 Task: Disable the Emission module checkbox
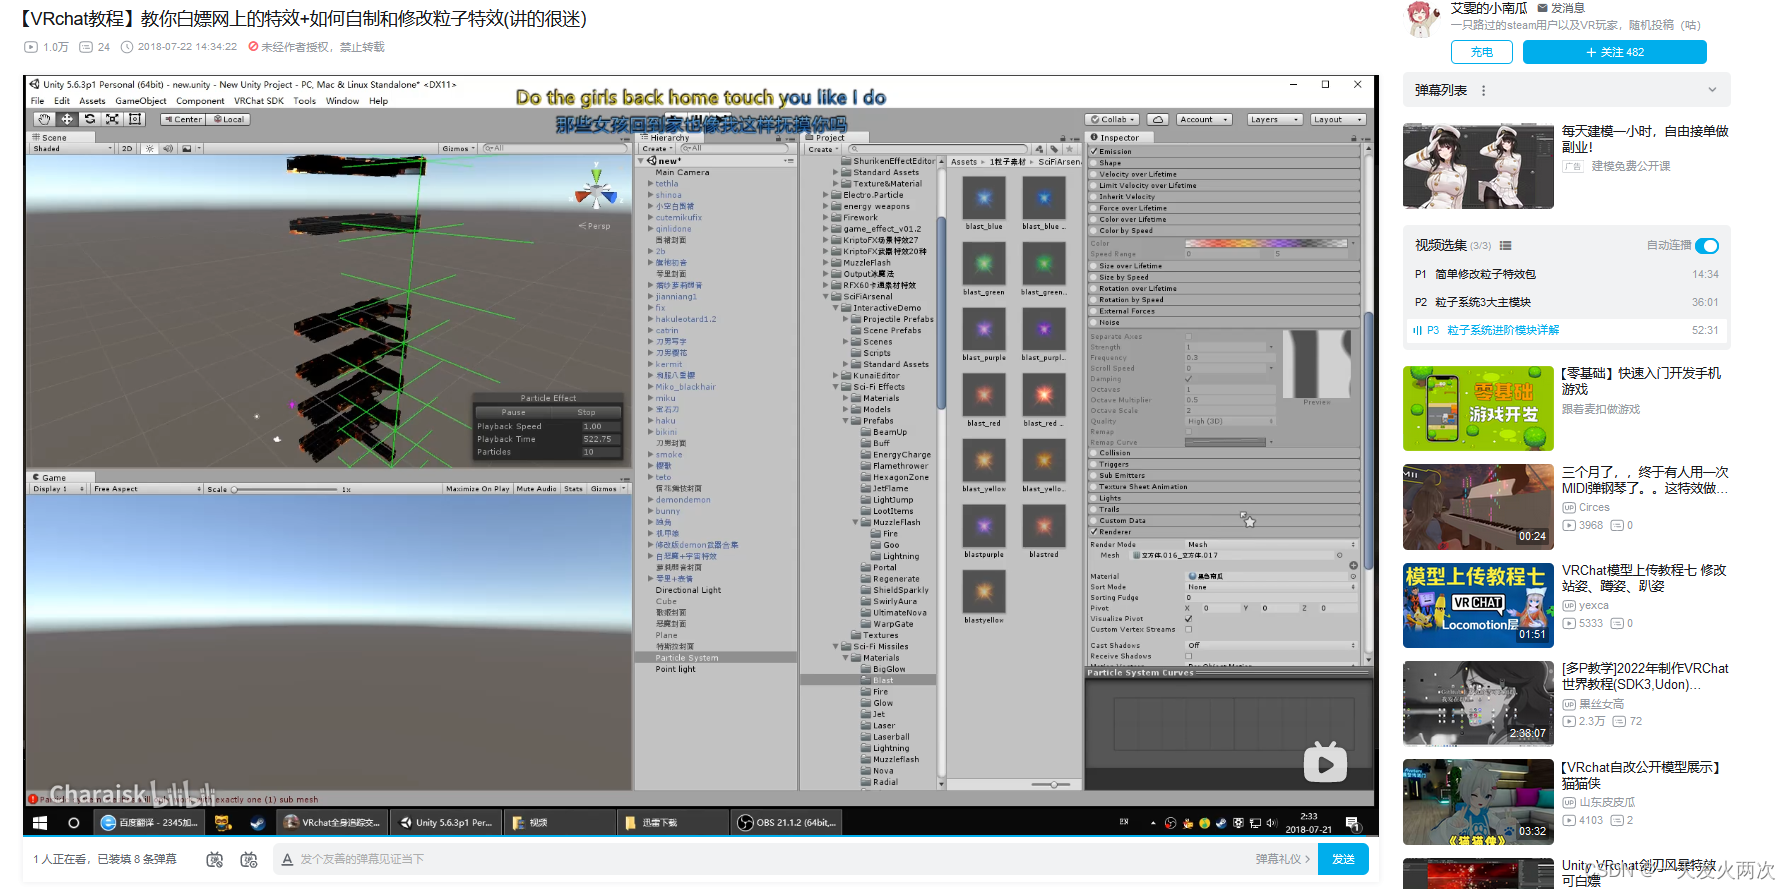click(x=1094, y=151)
